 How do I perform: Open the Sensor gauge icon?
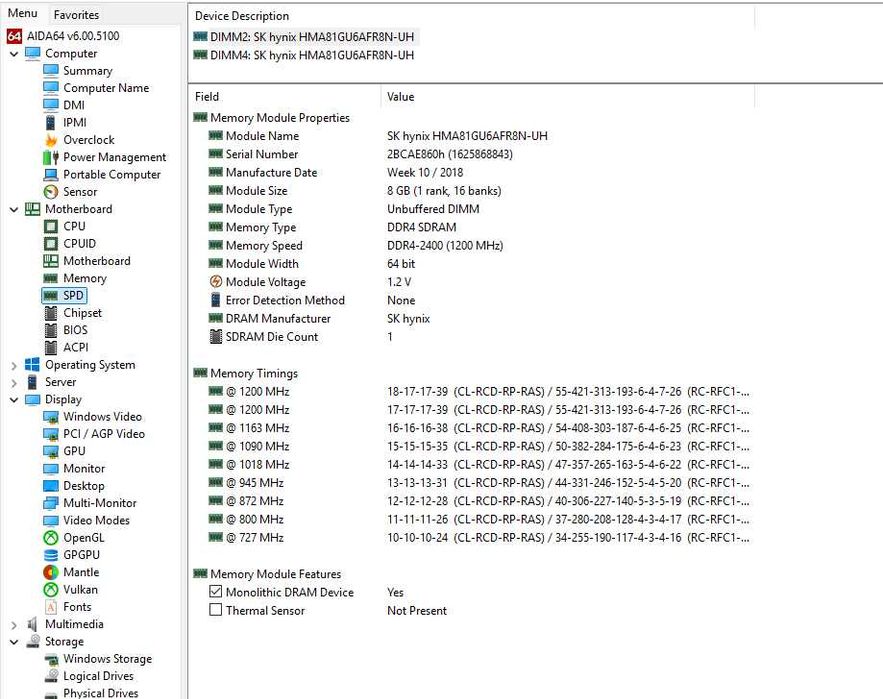(x=51, y=192)
